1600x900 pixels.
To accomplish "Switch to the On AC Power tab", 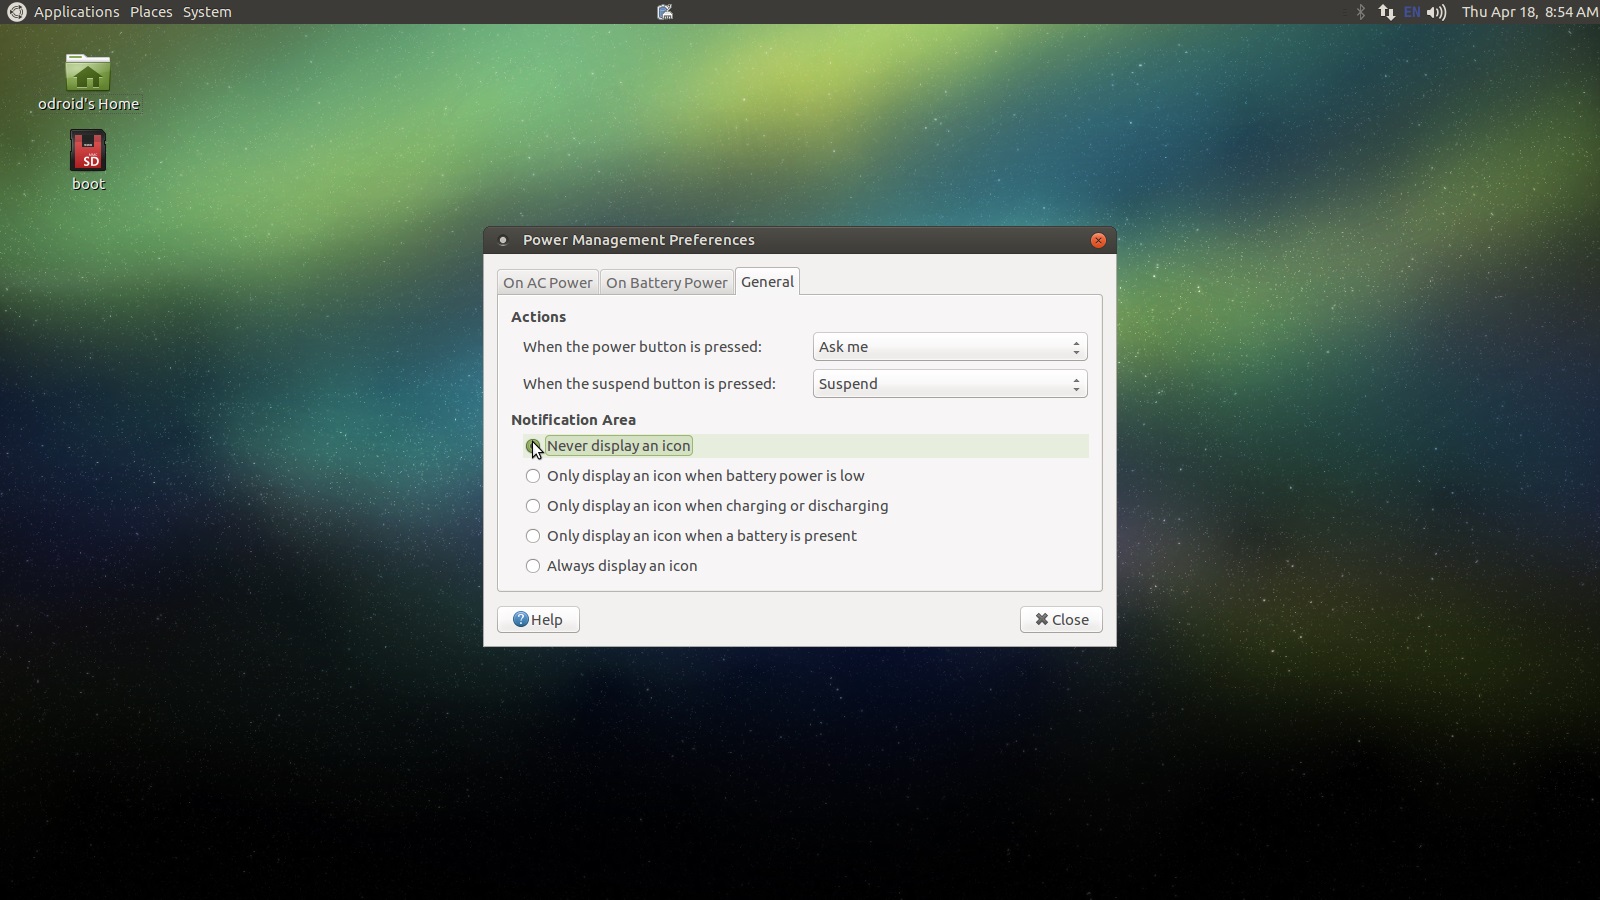I will [547, 283].
